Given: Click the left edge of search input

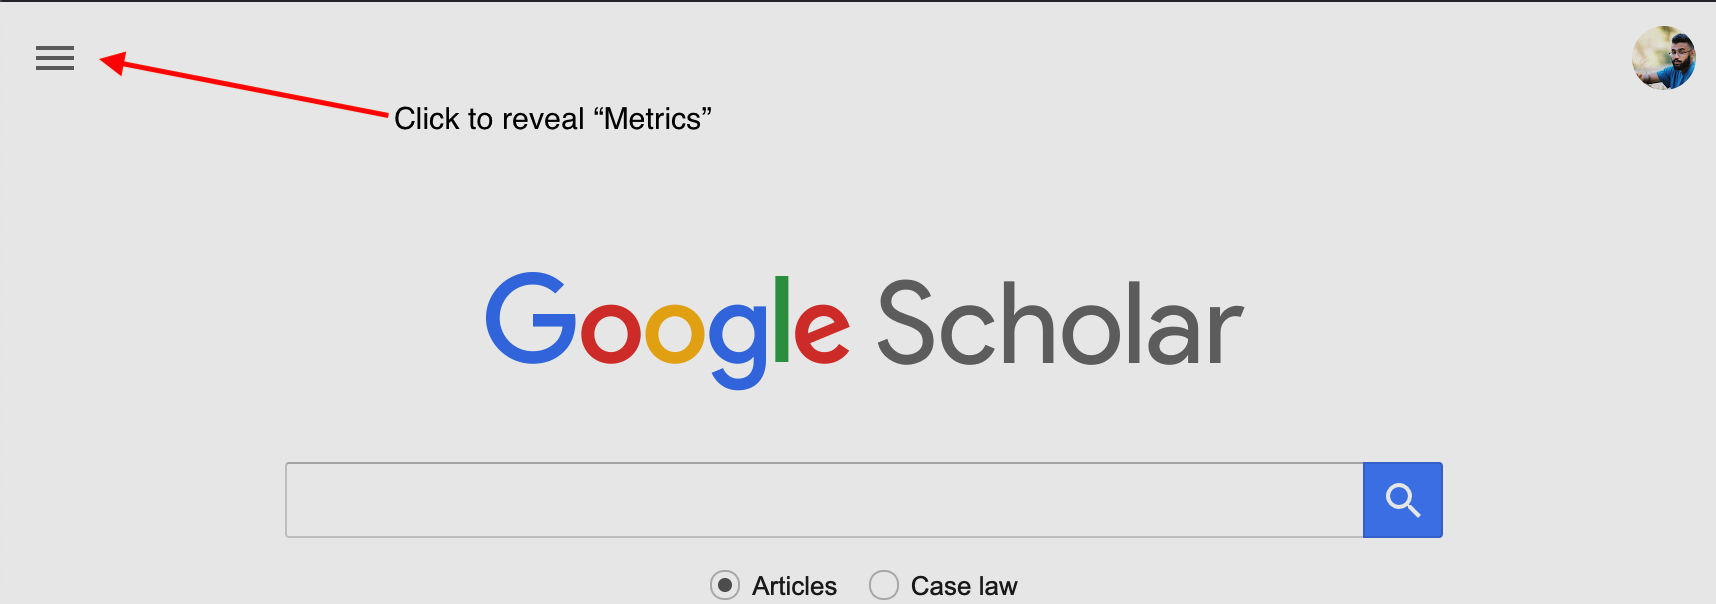Looking at the screenshot, I should click(300, 500).
